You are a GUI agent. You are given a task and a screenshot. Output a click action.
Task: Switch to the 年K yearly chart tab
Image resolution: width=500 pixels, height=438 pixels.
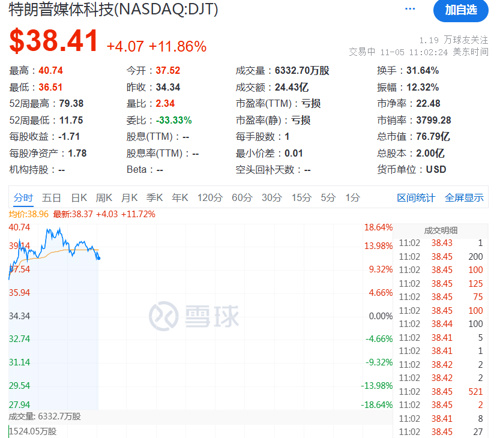(x=180, y=198)
